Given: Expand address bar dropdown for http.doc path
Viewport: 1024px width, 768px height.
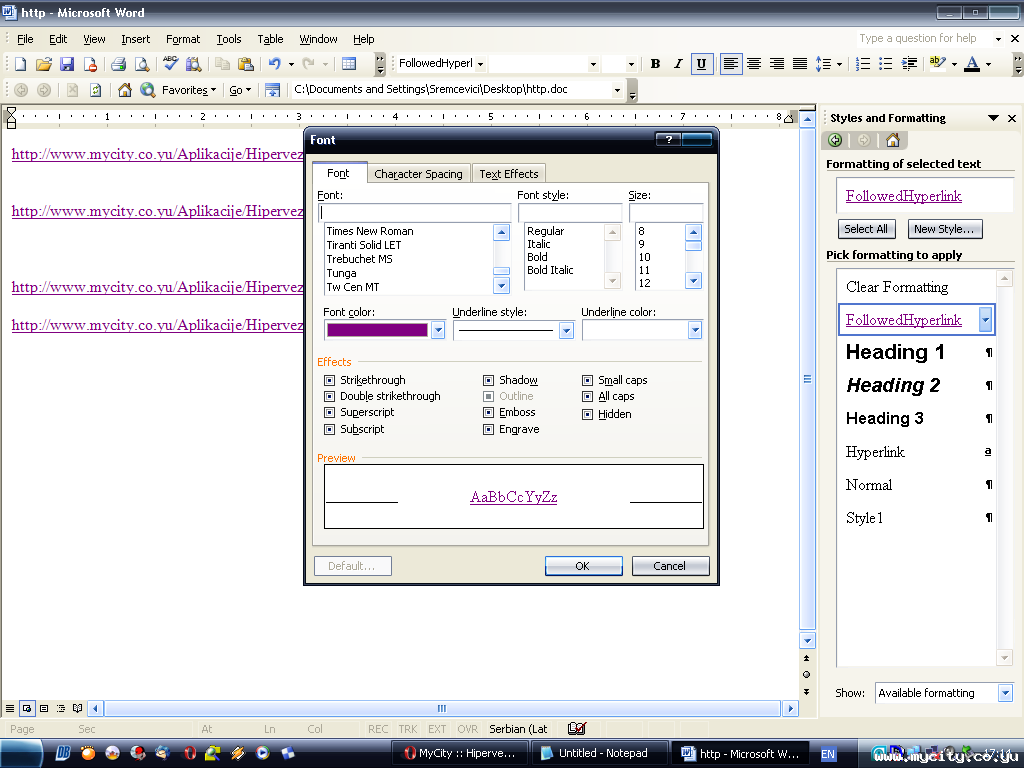Looking at the screenshot, I should tap(617, 89).
